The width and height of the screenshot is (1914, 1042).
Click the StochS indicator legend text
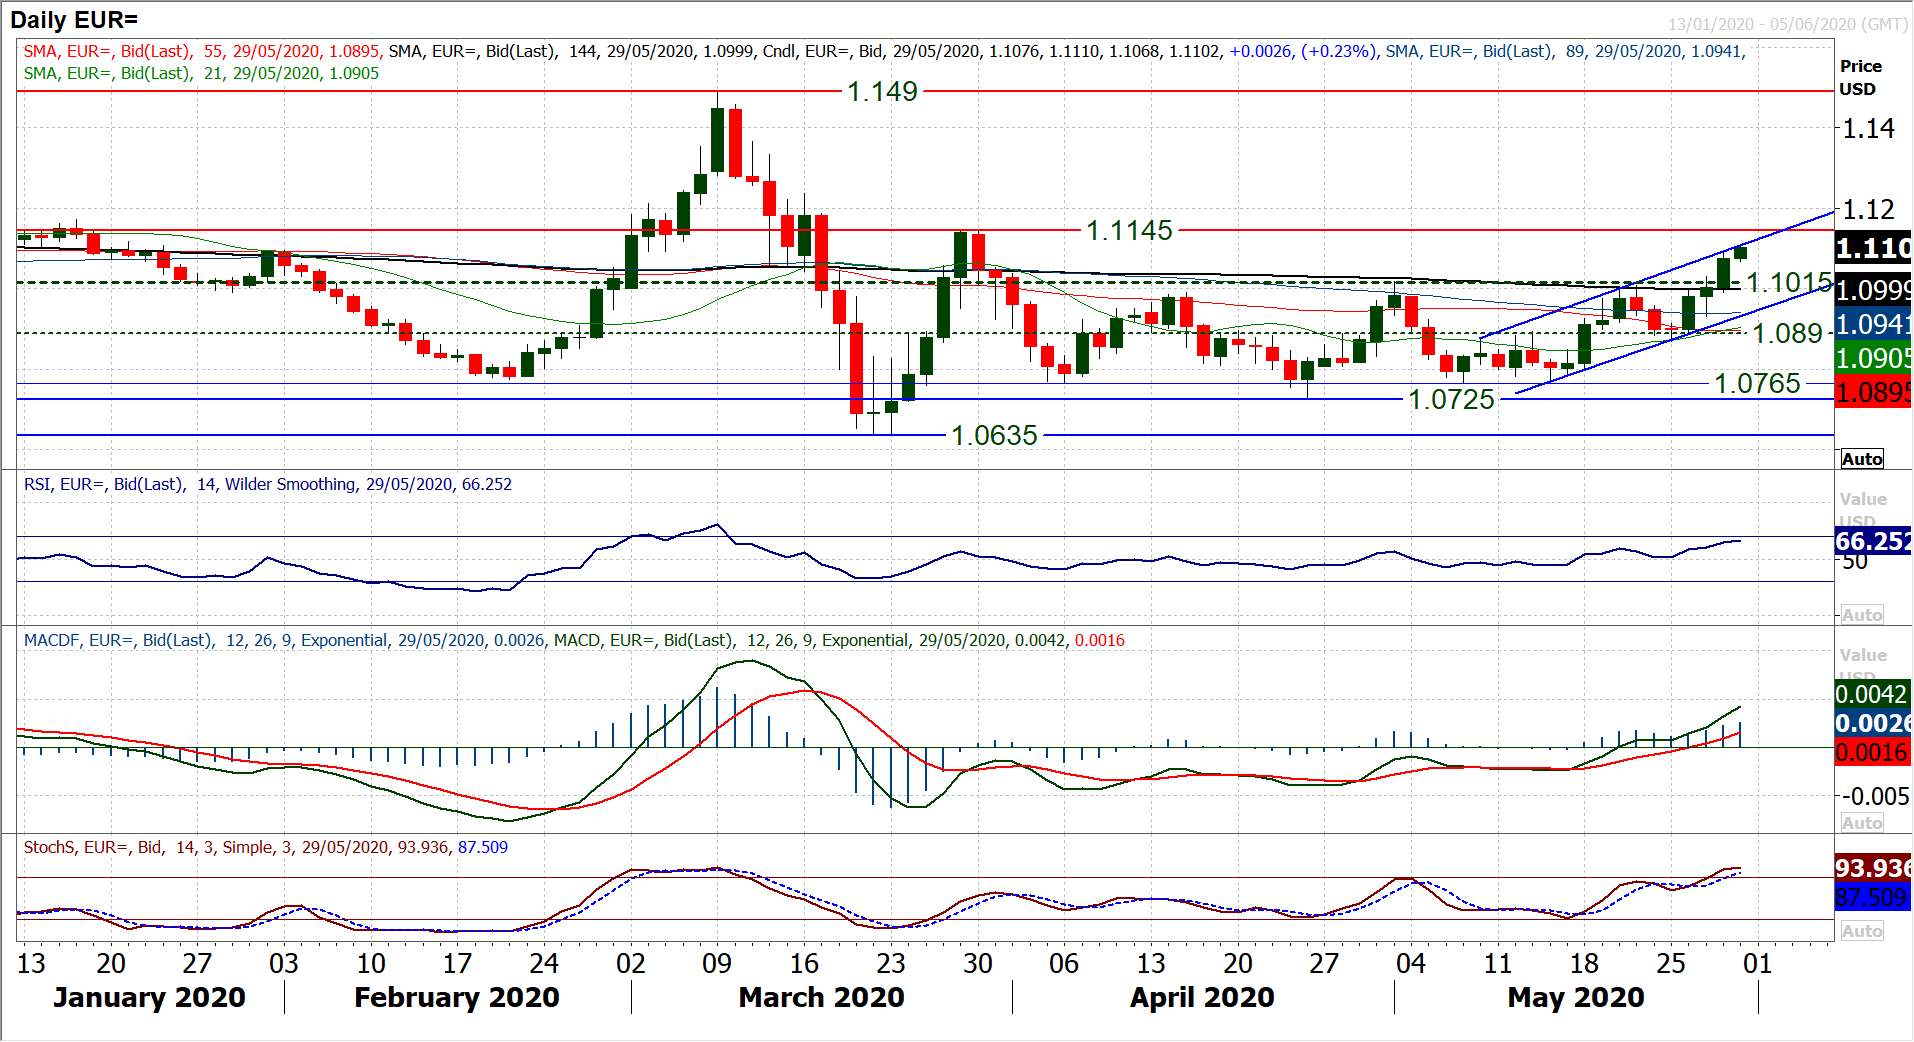(x=265, y=848)
